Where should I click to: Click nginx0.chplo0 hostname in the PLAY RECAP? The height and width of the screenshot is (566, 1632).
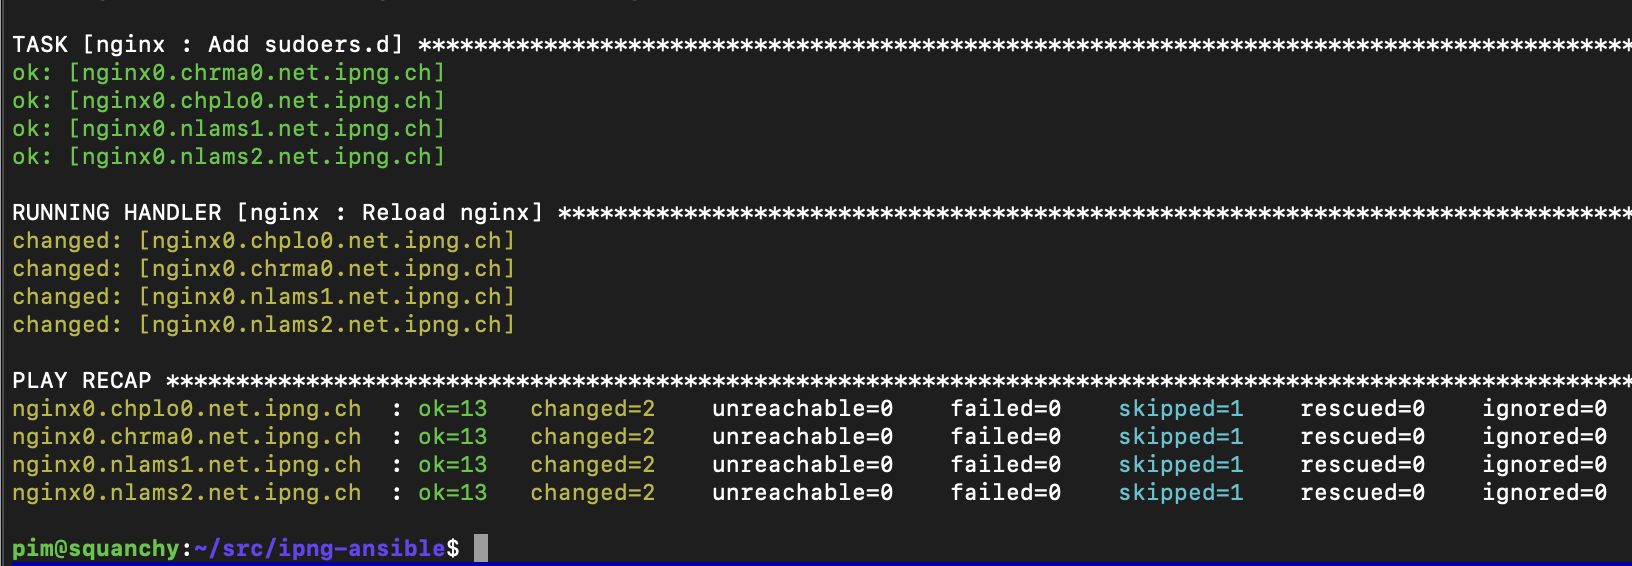point(187,409)
